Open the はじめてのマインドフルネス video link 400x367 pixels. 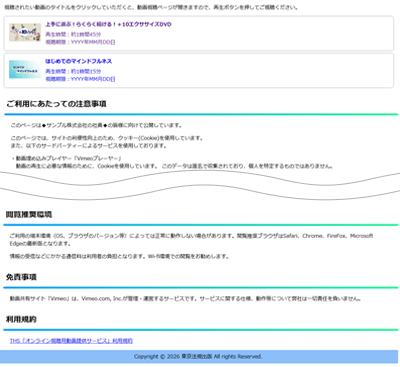coord(79,61)
